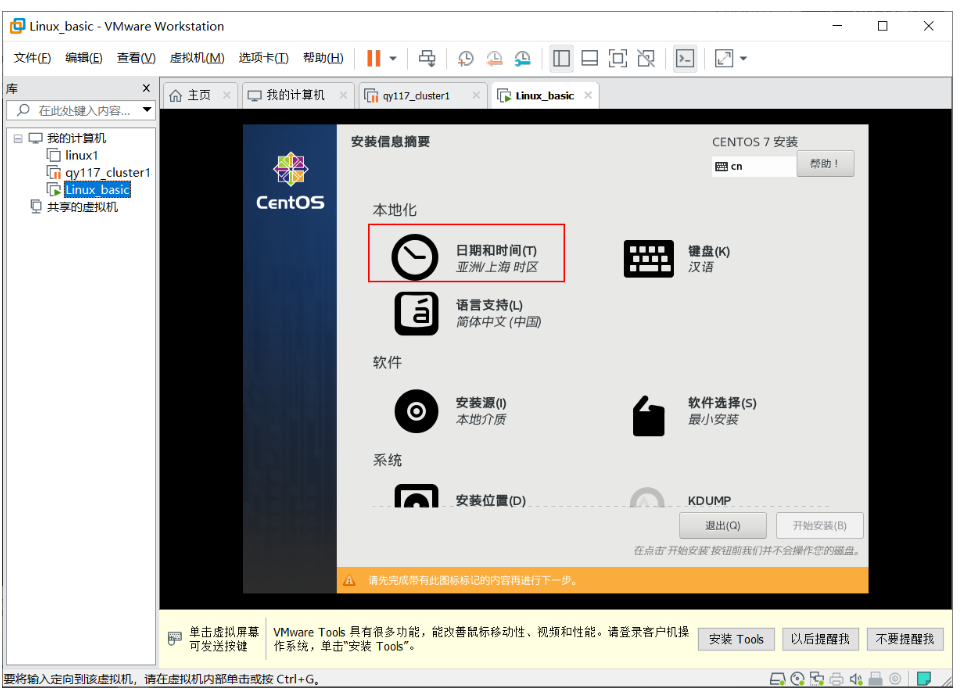The width and height of the screenshot is (963, 692).
Task: Toggle the library sidebar view icon
Action: click(561, 58)
